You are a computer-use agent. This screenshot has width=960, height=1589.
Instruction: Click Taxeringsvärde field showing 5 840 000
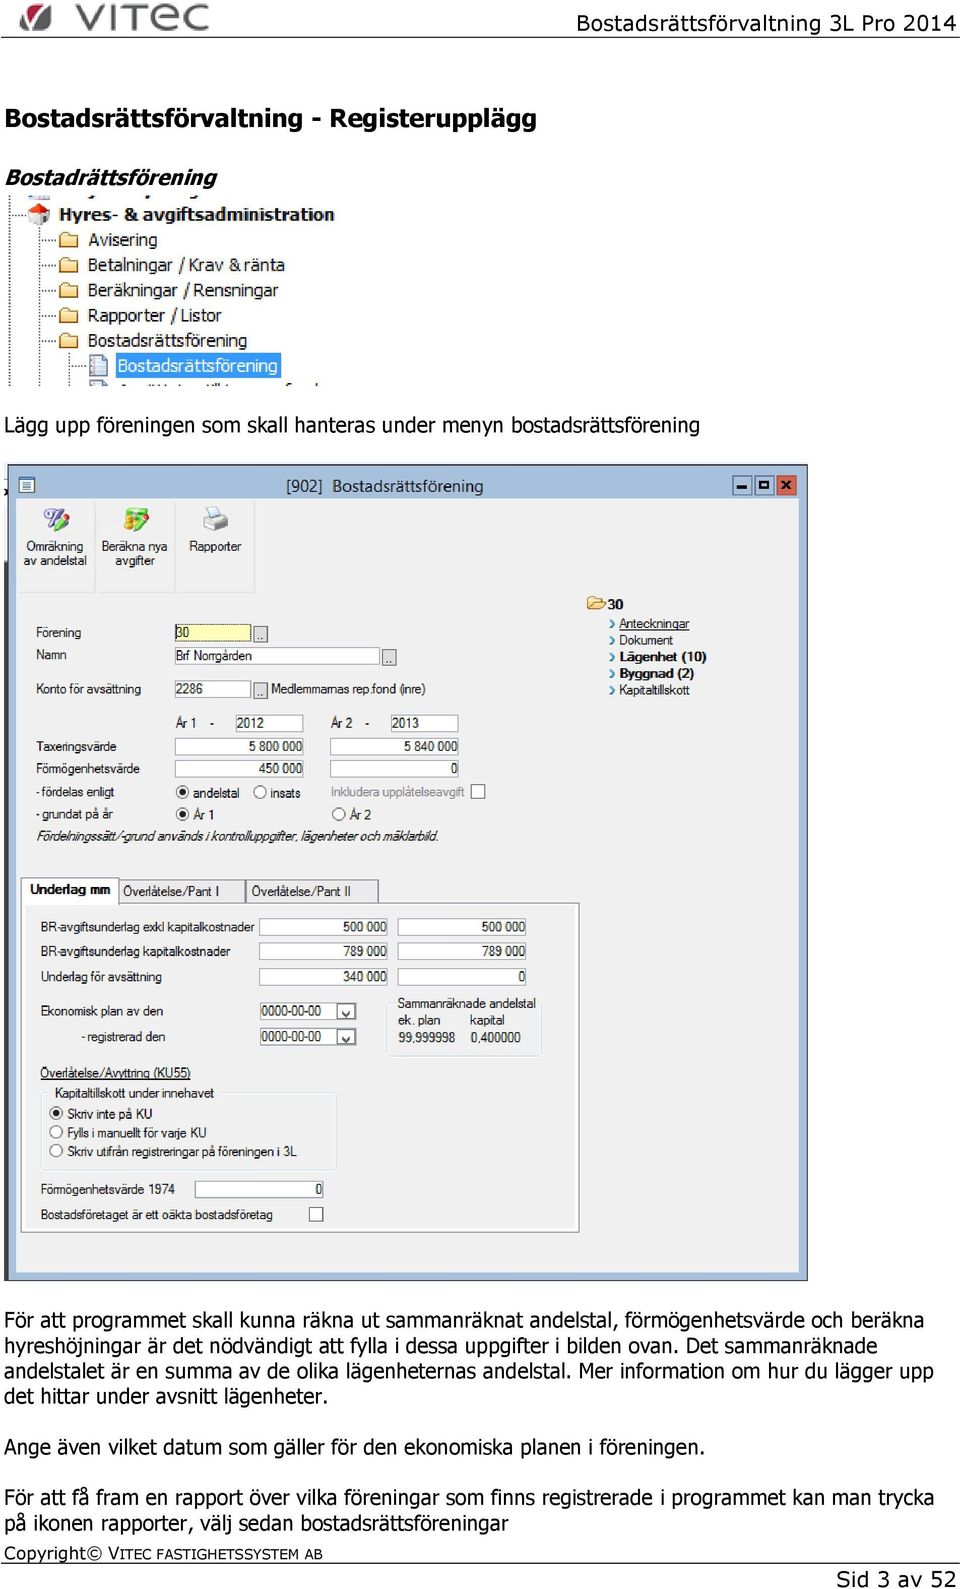[394, 746]
